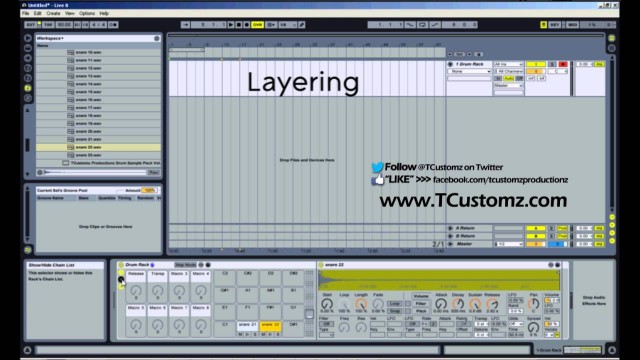Open the Master output routing dropdown

point(508,85)
